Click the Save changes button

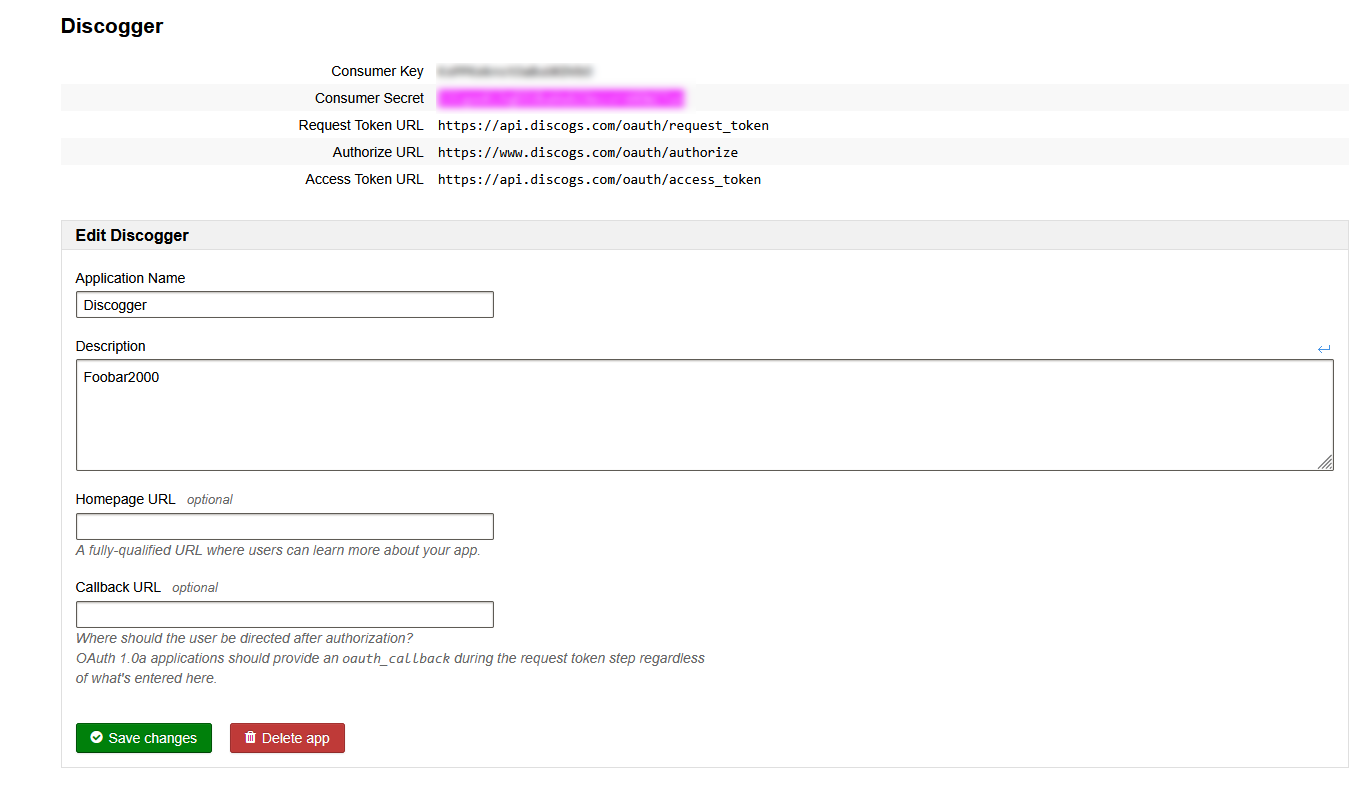[x=144, y=738]
